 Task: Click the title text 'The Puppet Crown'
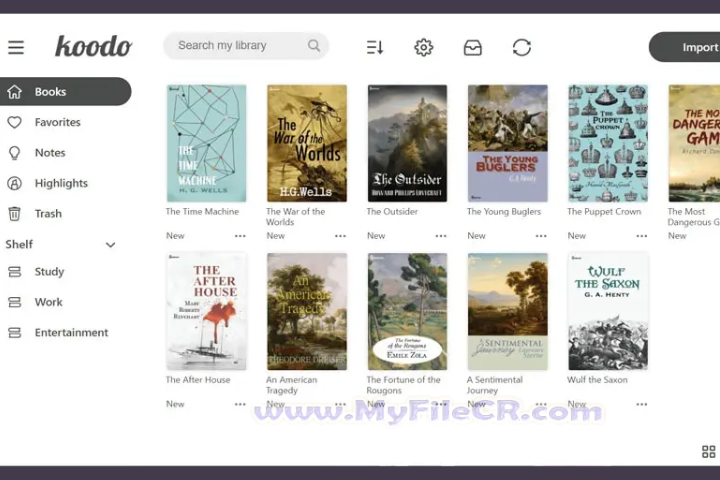tap(604, 212)
